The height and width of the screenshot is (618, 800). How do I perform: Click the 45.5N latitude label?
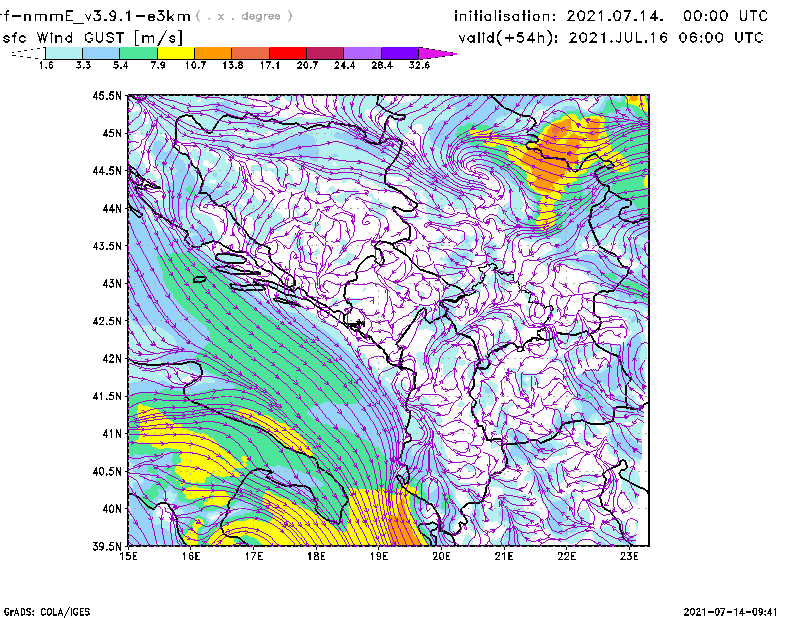pyautogui.click(x=107, y=95)
